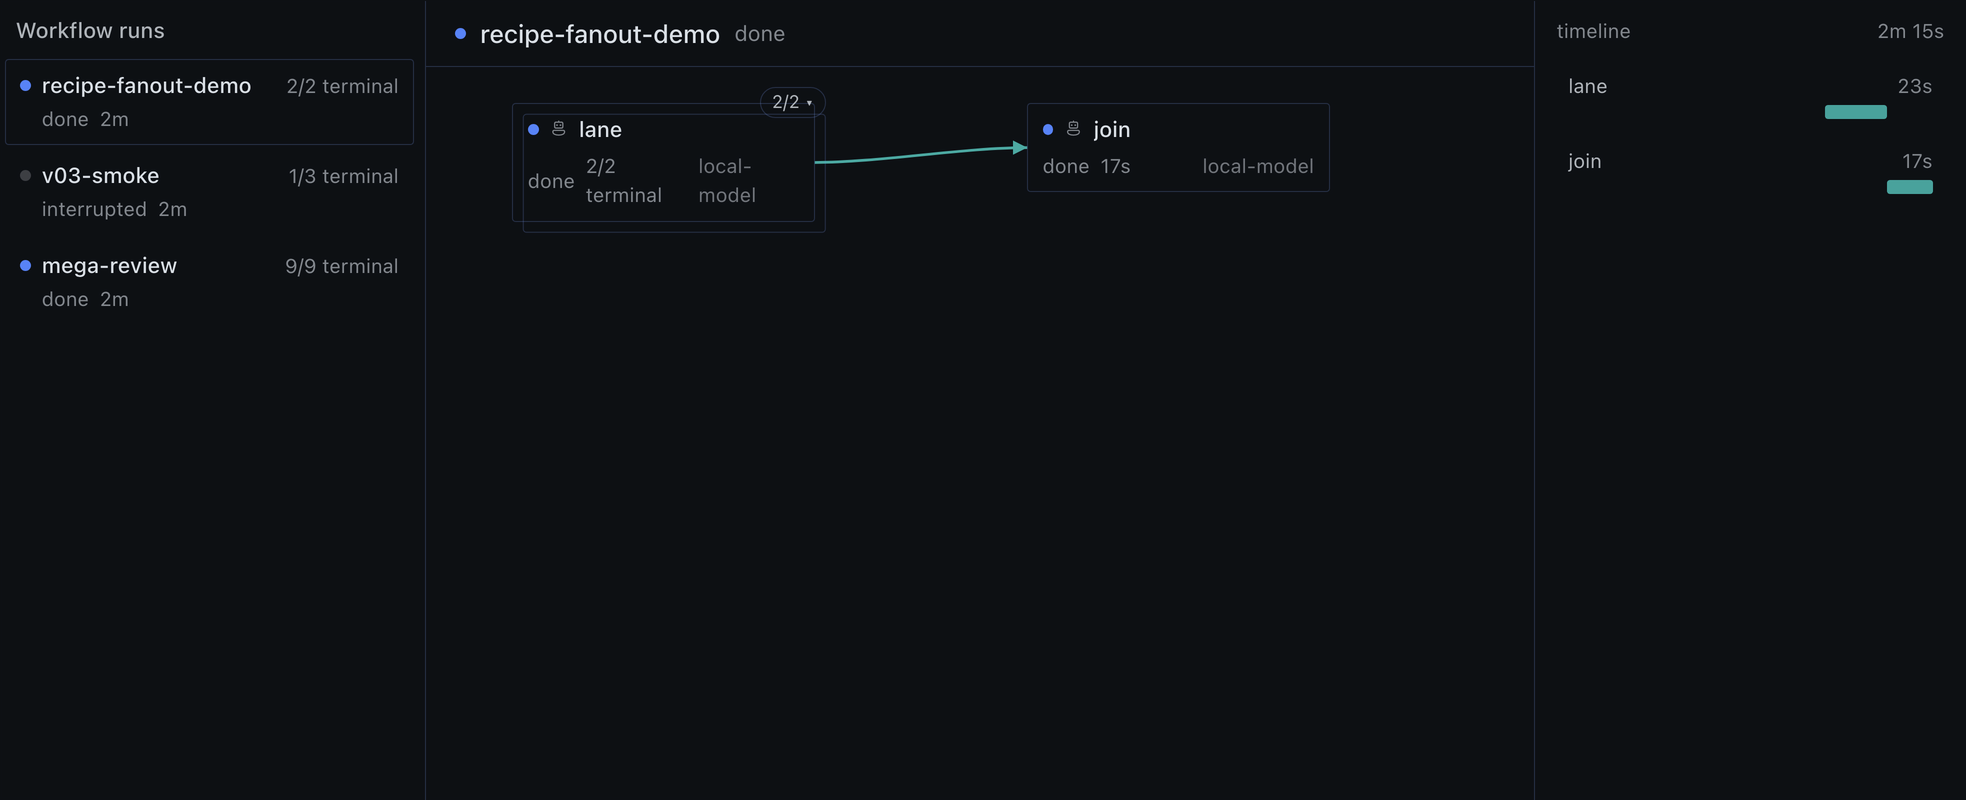Click the blue status dot of mega-review run

26,266
